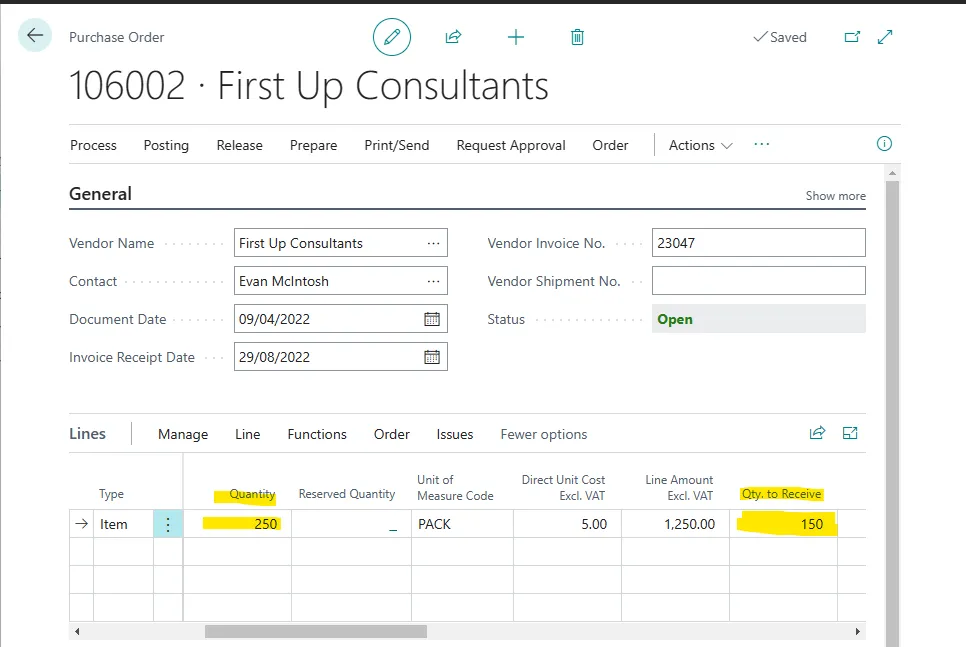Open the Item line's three-dot menu

pyautogui.click(x=168, y=524)
